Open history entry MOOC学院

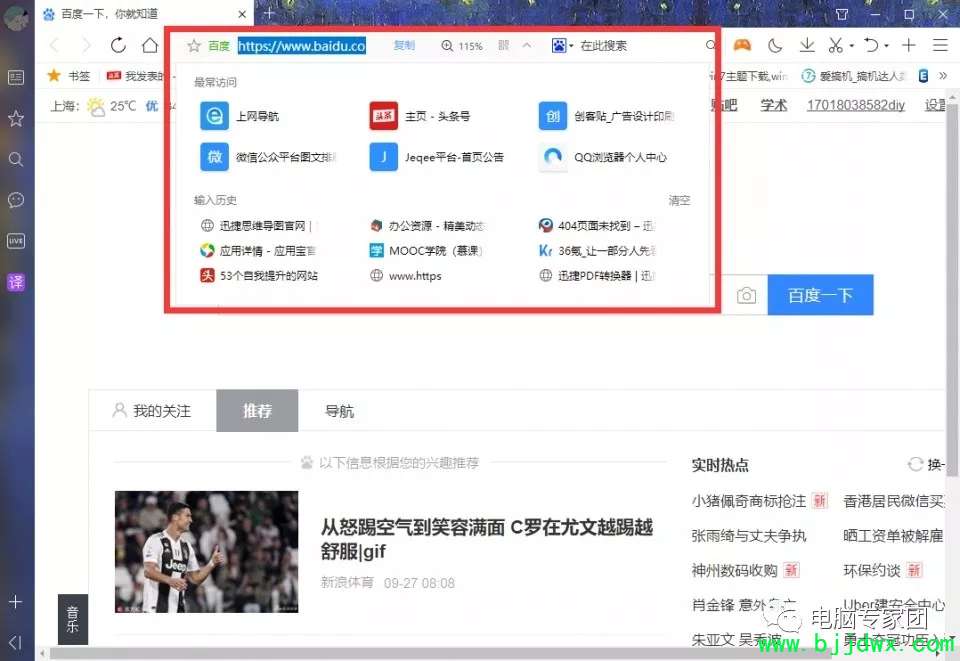[426, 251]
